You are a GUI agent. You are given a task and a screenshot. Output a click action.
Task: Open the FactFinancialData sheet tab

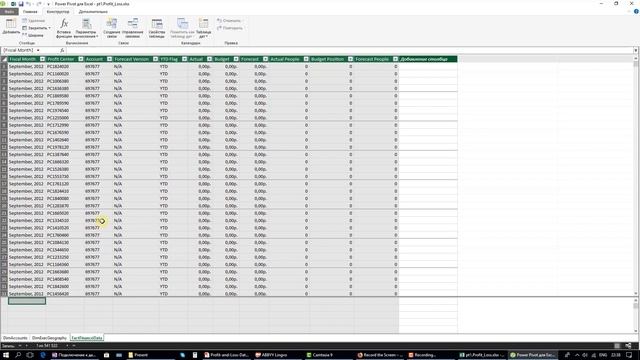(x=87, y=338)
